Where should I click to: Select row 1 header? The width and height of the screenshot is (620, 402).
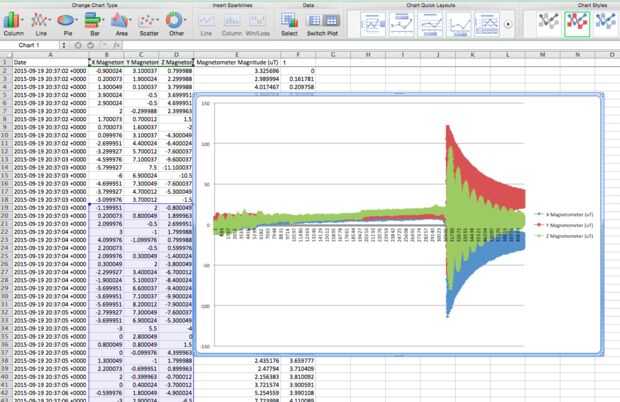[6, 62]
